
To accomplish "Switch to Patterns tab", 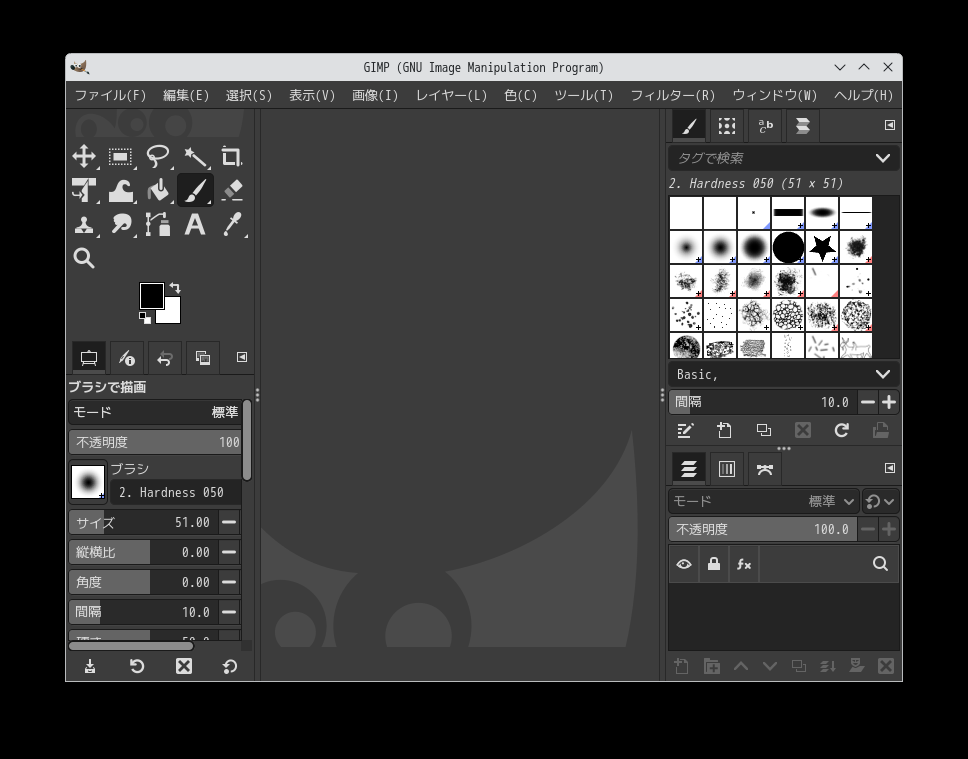I will click(727, 126).
